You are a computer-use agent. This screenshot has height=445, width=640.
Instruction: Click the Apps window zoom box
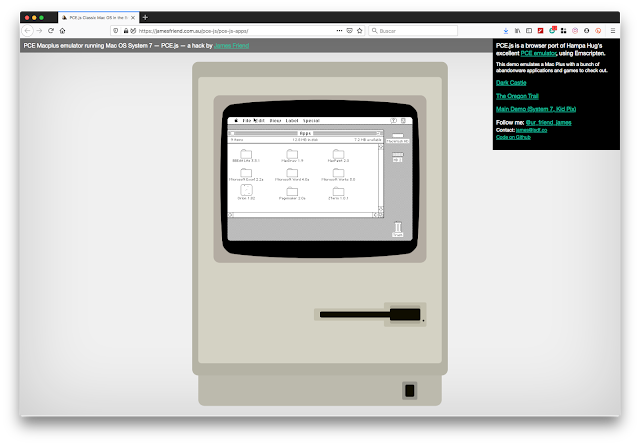(x=378, y=134)
